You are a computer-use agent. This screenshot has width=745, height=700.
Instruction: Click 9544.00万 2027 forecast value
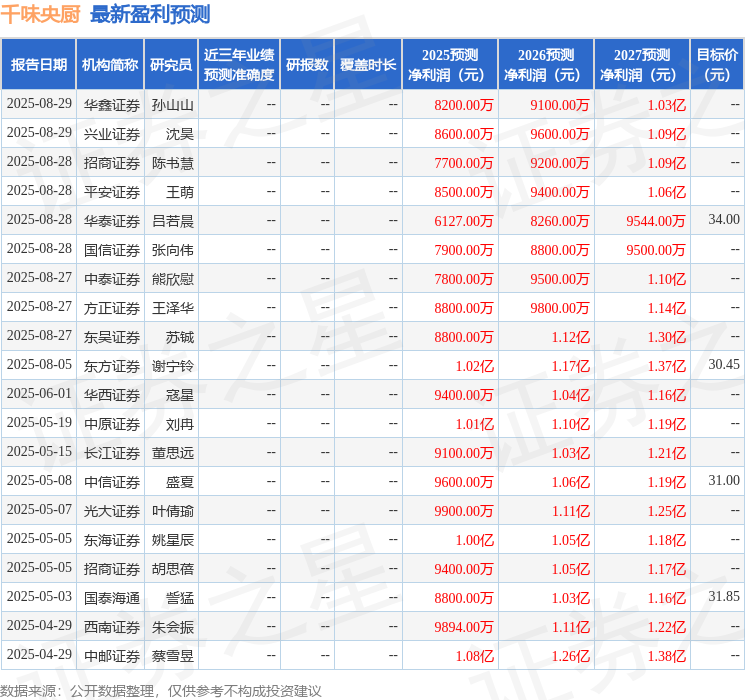[656, 221]
